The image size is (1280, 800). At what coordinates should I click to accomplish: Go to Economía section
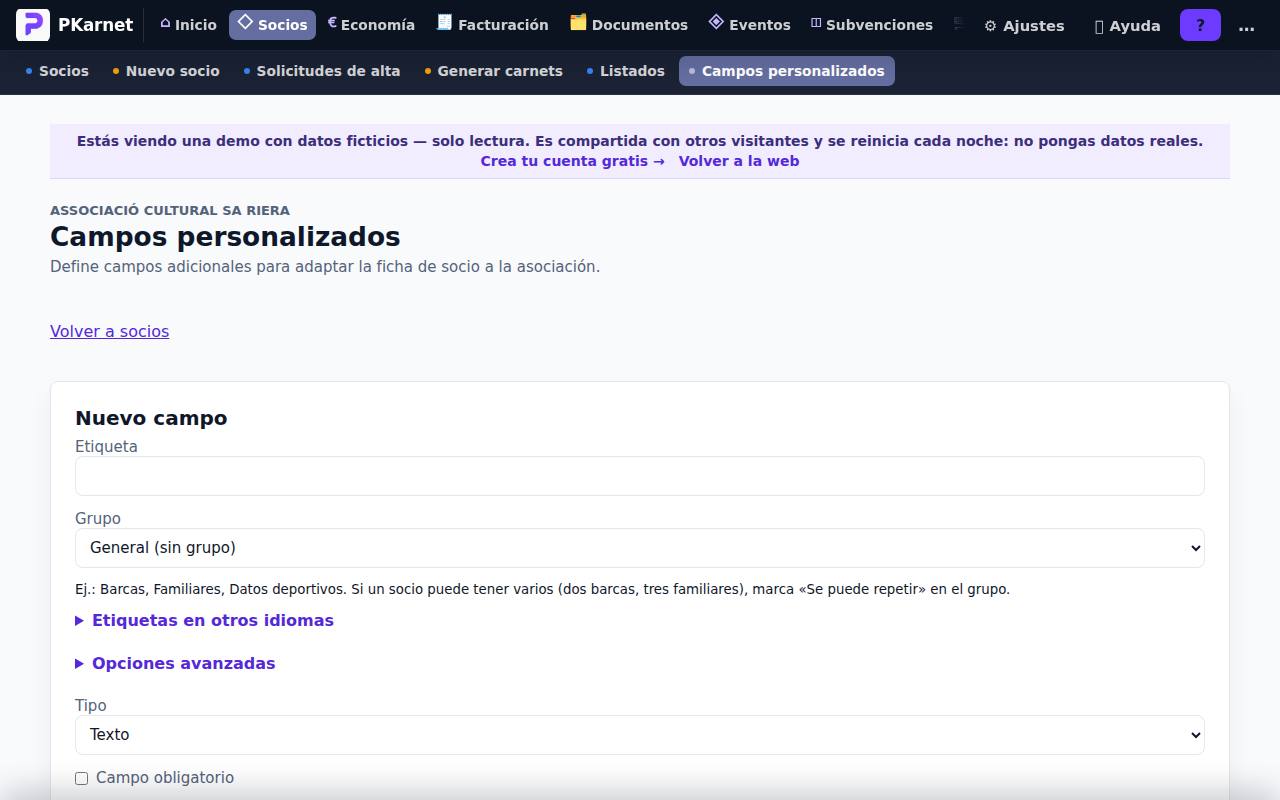[371, 25]
